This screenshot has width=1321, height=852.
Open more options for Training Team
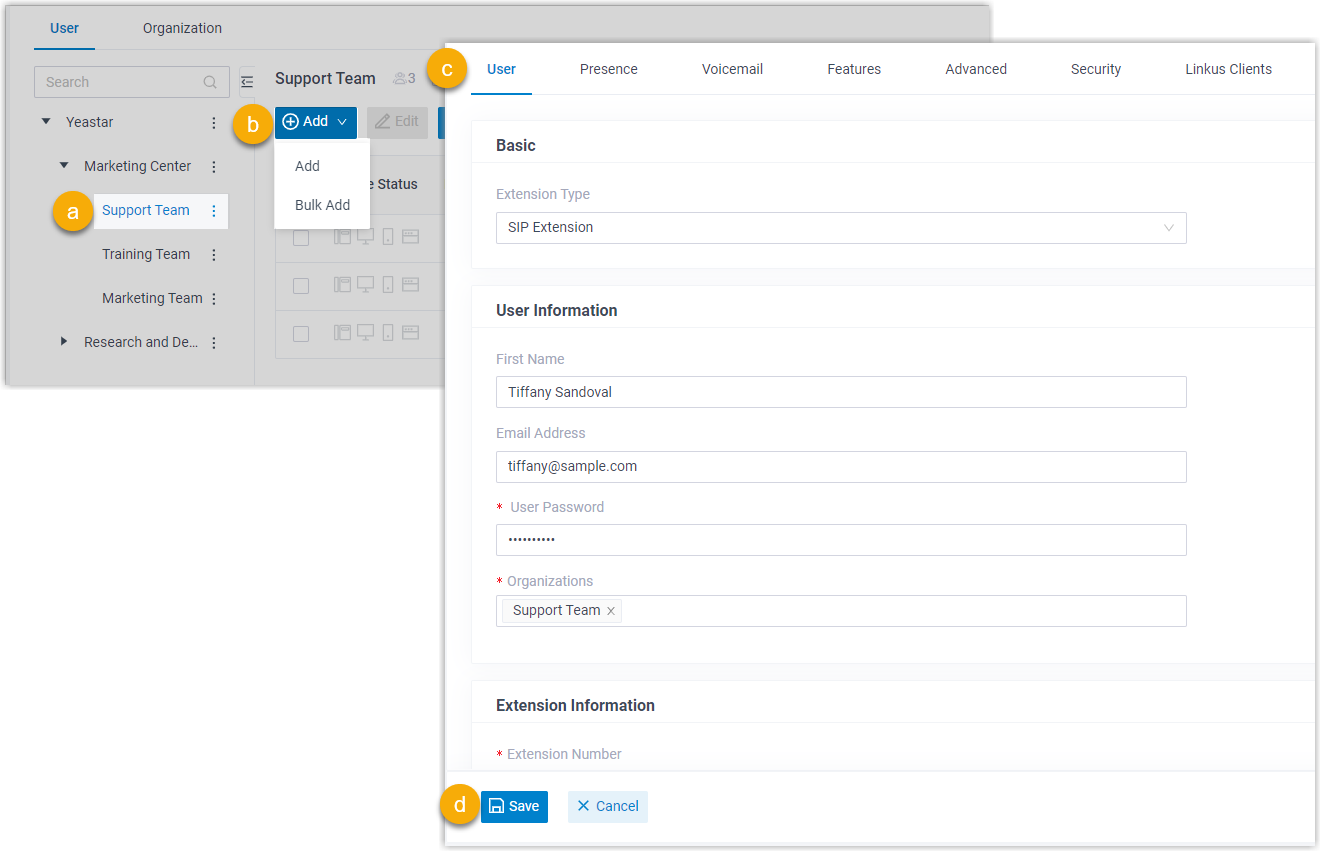click(214, 254)
